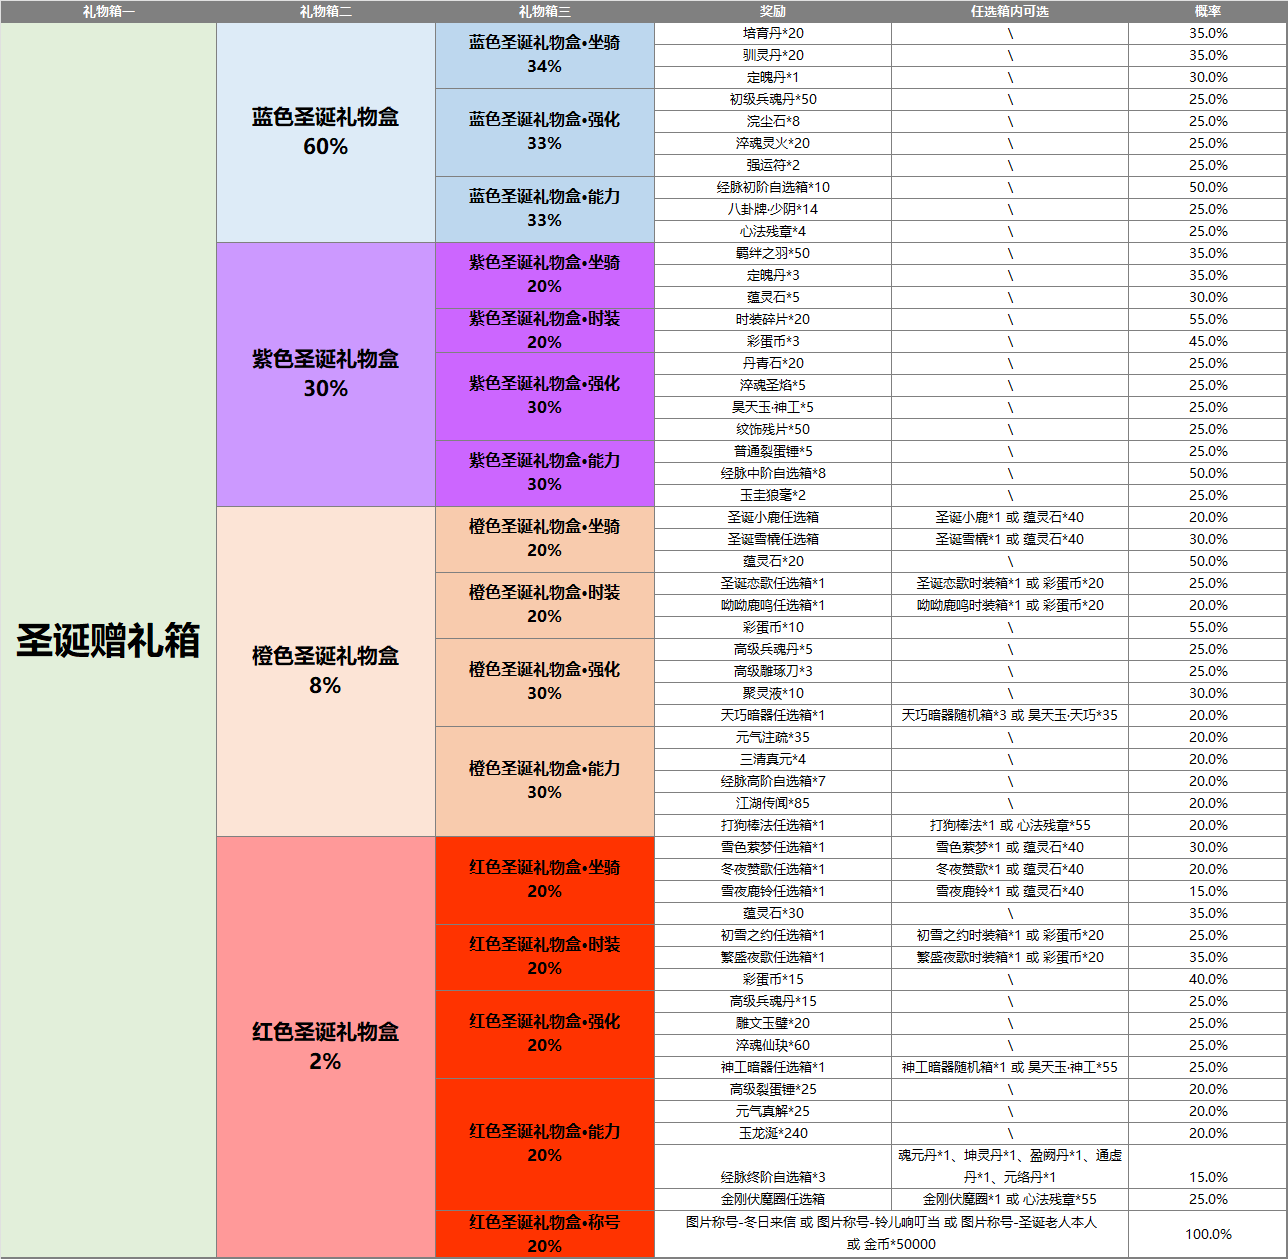Select the large 圣诞赠礼箱 merged cell

tap(108, 640)
